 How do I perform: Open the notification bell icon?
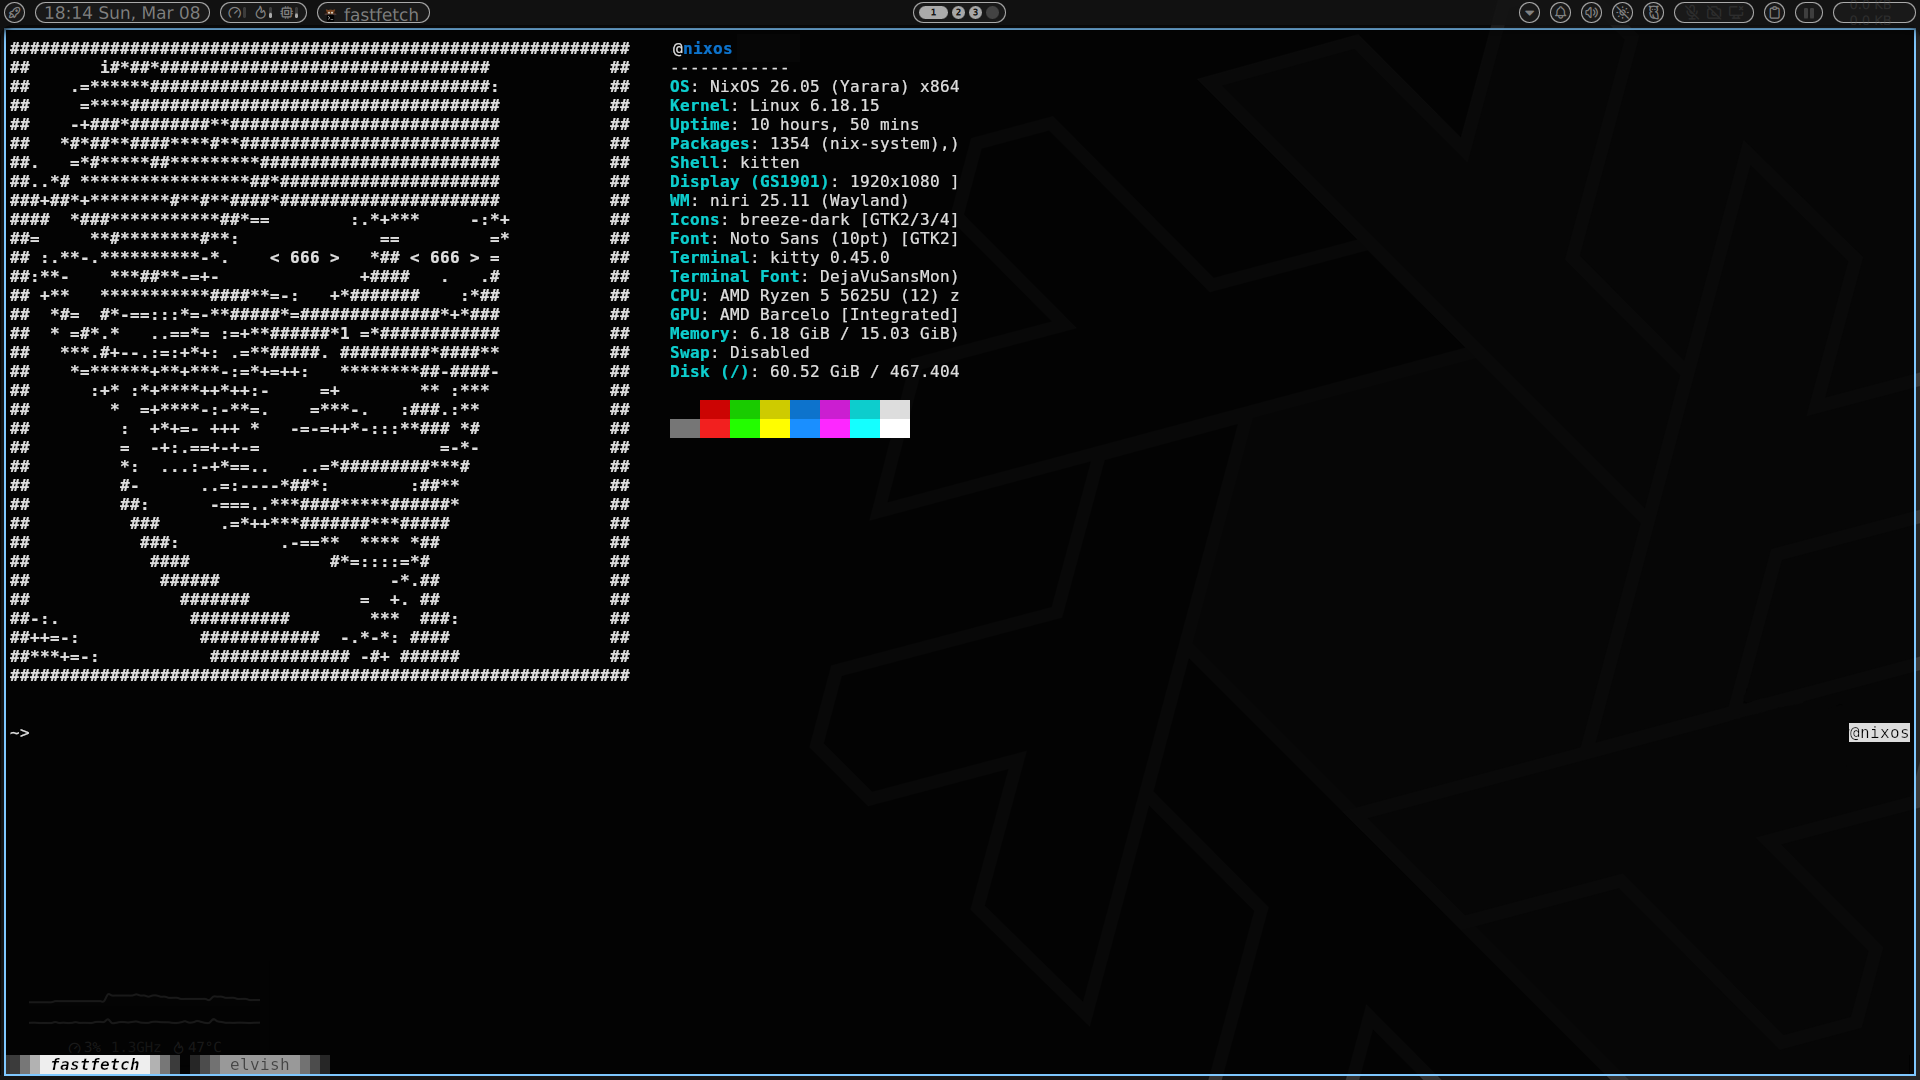(1560, 13)
